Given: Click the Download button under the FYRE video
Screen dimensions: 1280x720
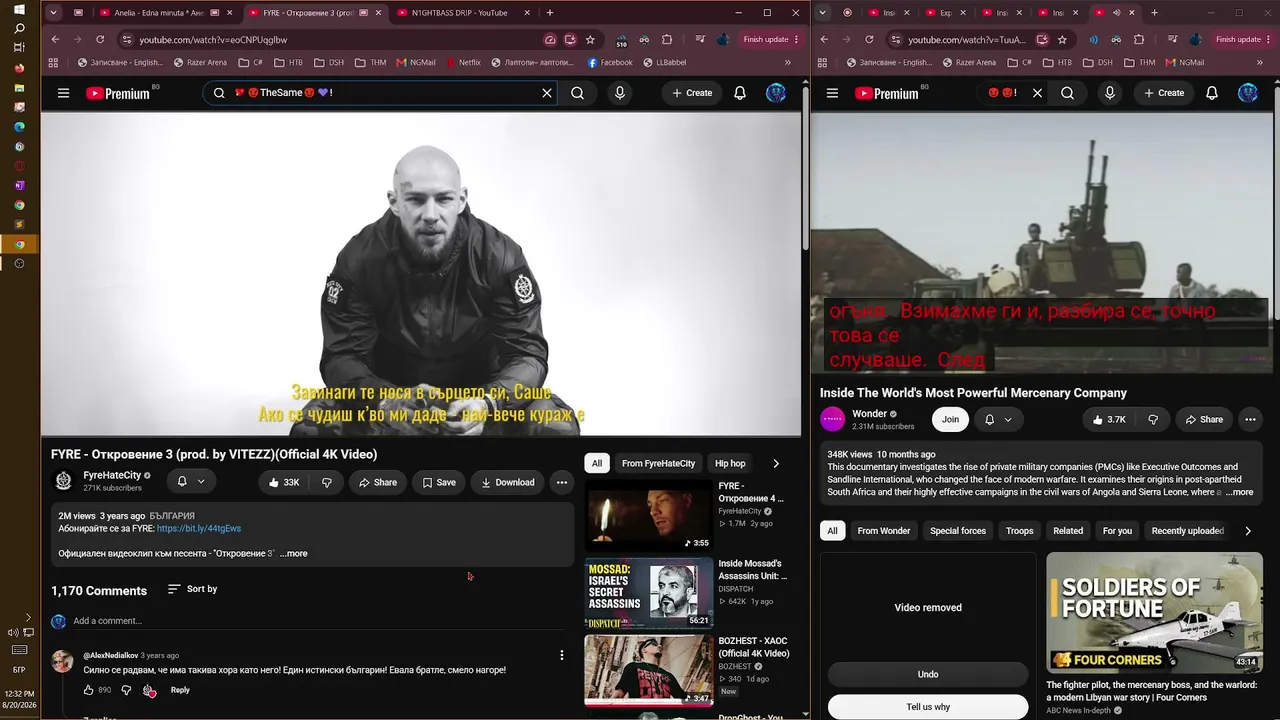Looking at the screenshot, I should click(x=508, y=482).
